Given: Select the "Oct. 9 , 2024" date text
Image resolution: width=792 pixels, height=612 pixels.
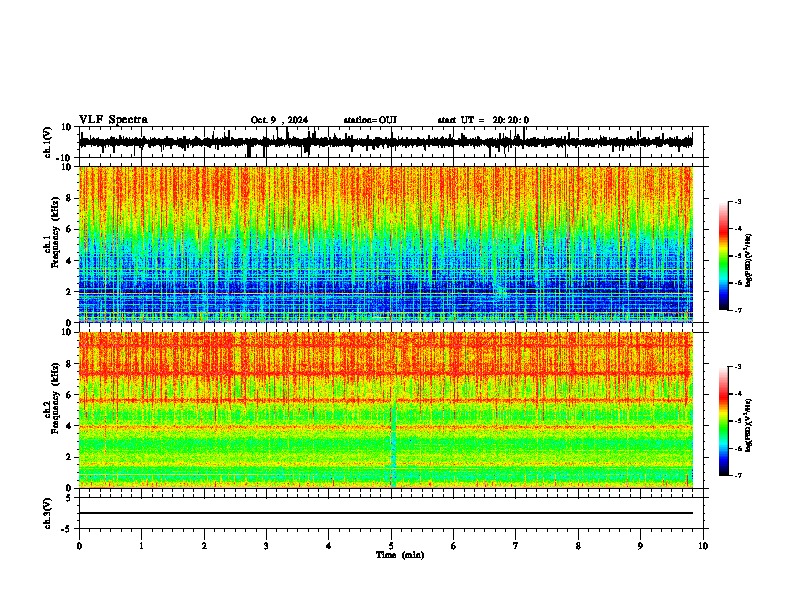Looking at the screenshot, I should point(279,120).
